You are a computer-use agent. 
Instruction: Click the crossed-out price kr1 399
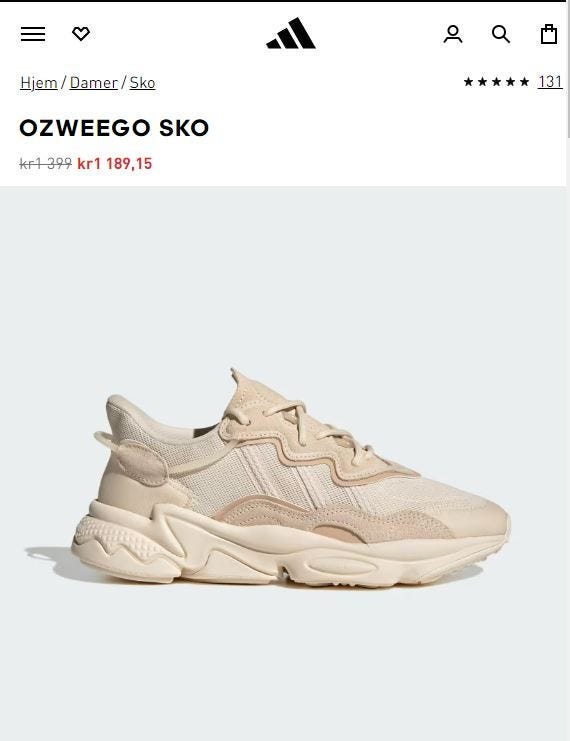pyautogui.click(x=45, y=164)
